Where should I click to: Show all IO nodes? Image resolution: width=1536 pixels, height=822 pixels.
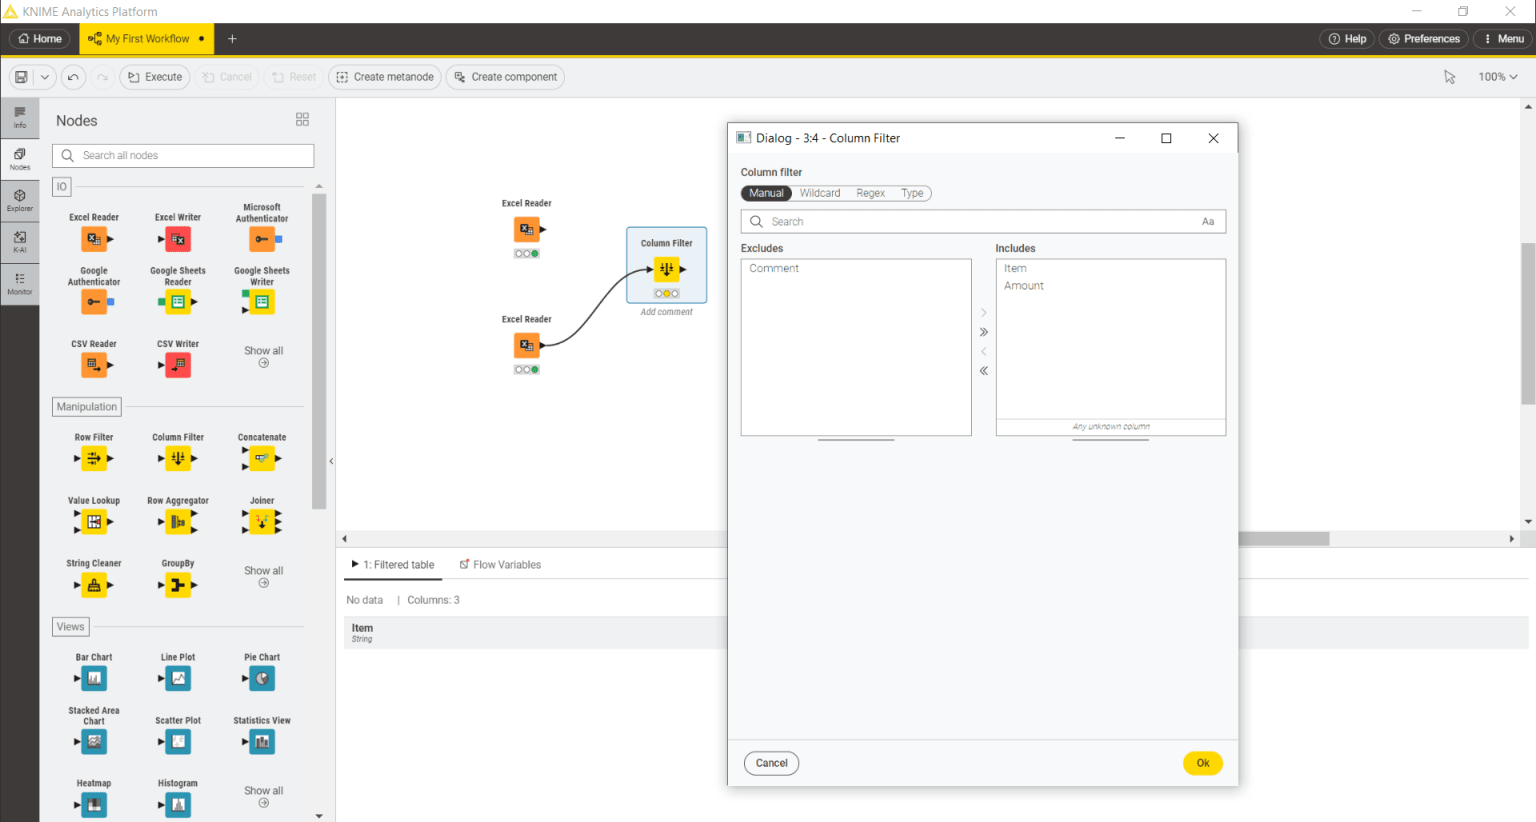264,356
